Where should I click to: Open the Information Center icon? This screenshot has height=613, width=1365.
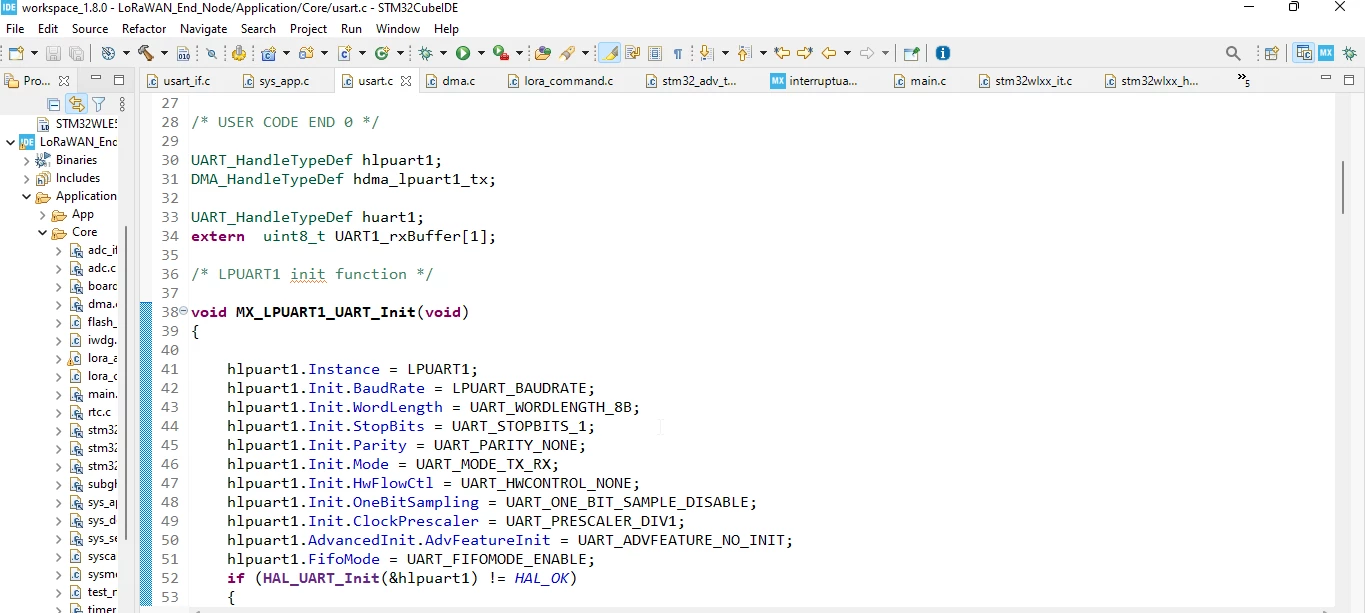click(x=942, y=53)
